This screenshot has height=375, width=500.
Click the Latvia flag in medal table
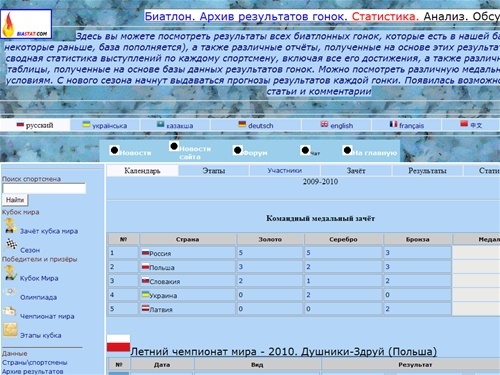[145, 309]
